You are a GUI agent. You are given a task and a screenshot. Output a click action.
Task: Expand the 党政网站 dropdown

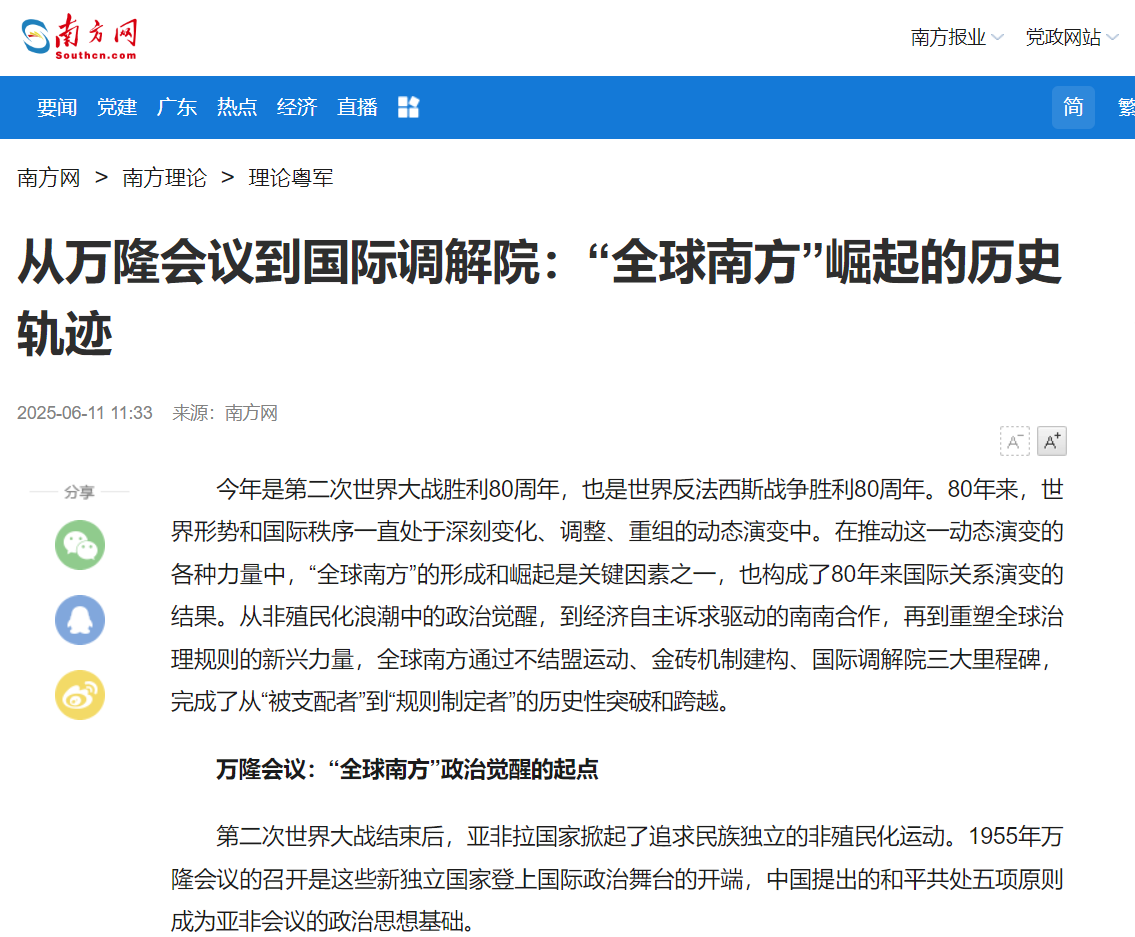pyautogui.click(x=1071, y=38)
